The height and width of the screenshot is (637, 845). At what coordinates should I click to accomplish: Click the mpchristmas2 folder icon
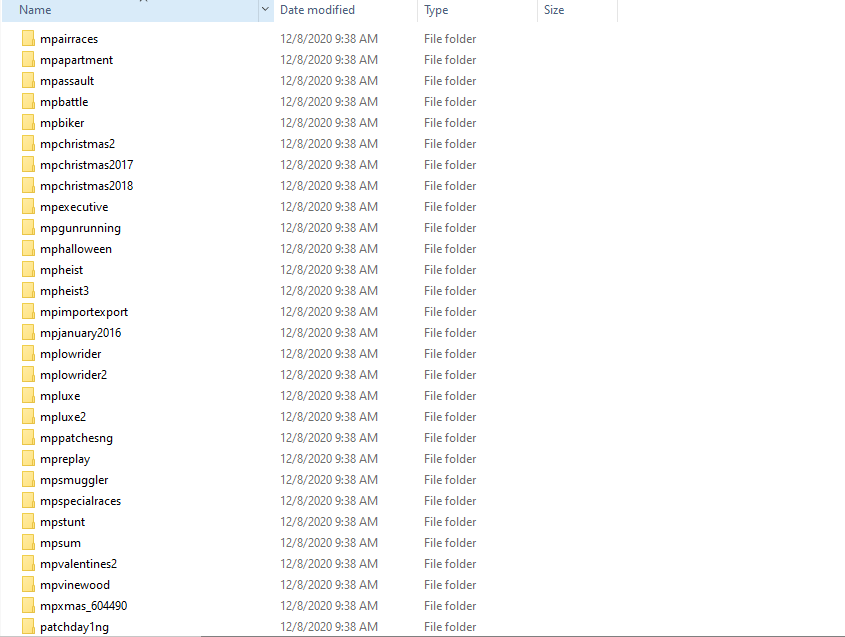click(x=29, y=144)
